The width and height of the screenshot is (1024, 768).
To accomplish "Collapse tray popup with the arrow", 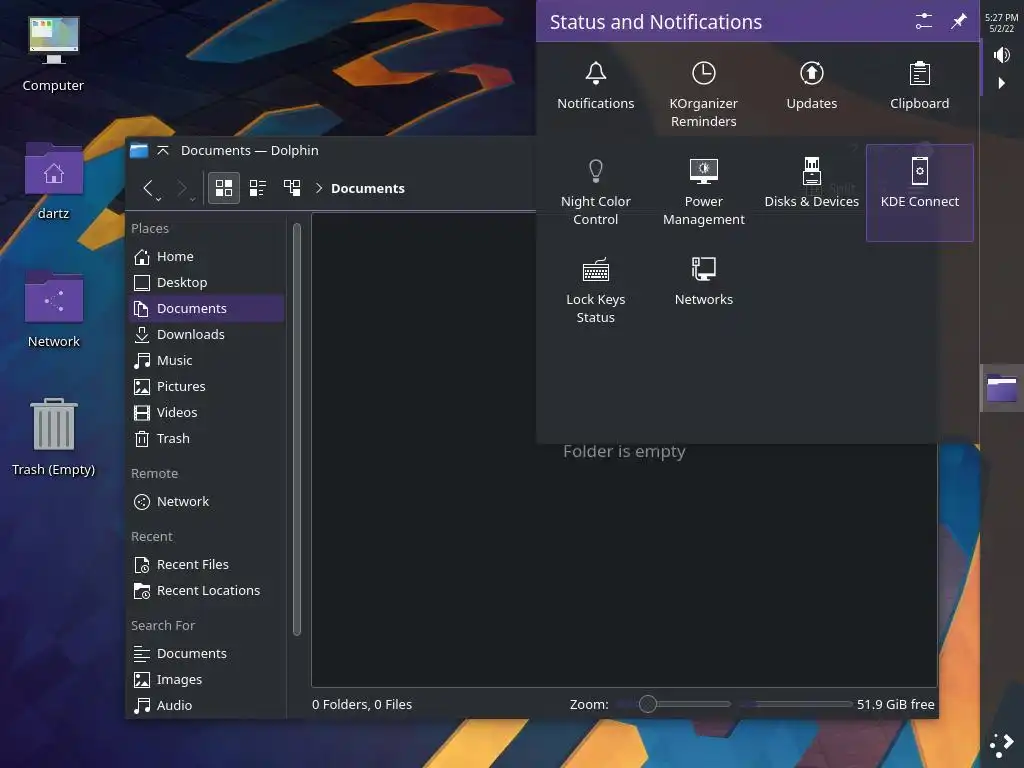I will (1001, 83).
